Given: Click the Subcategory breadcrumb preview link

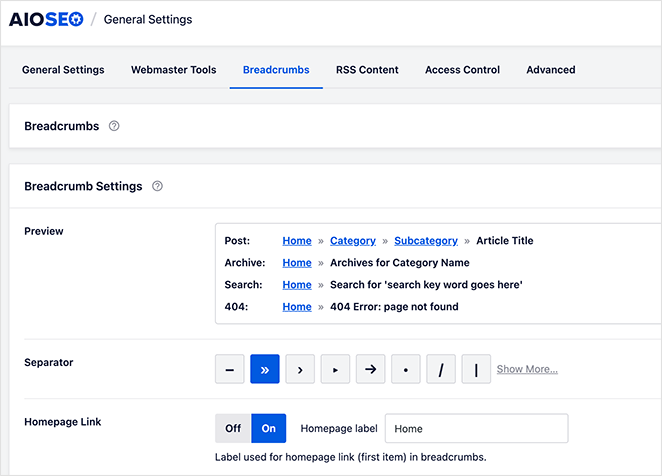Looking at the screenshot, I should [425, 241].
